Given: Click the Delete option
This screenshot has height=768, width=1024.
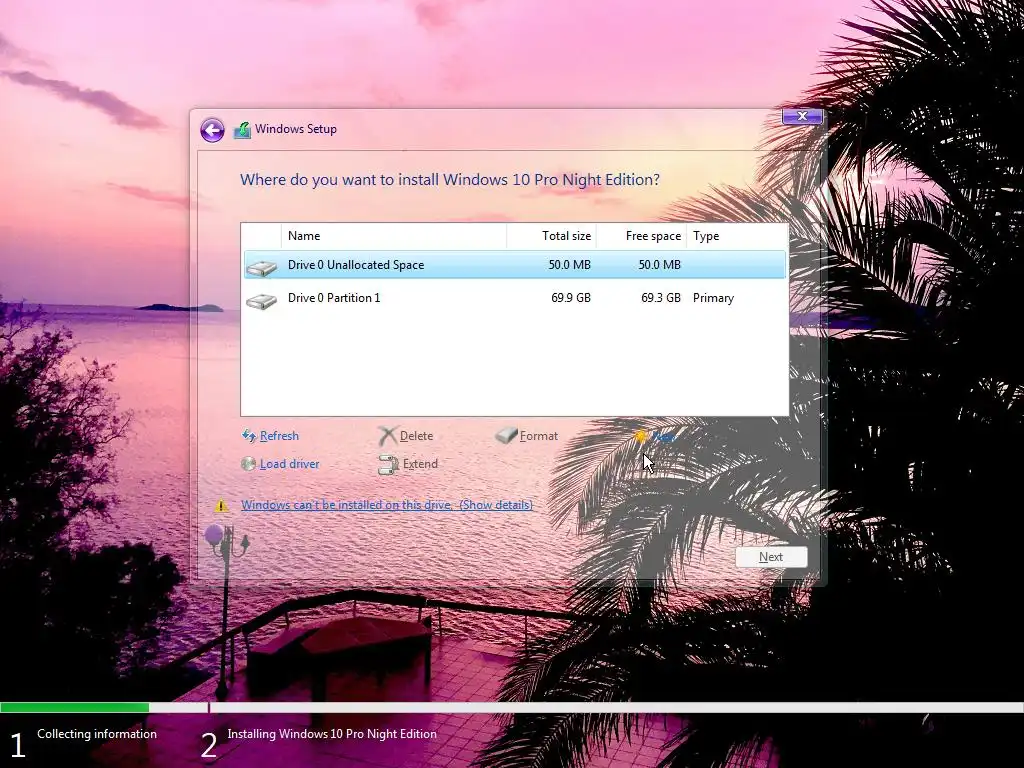Looking at the screenshot, I should pos(416,436).
